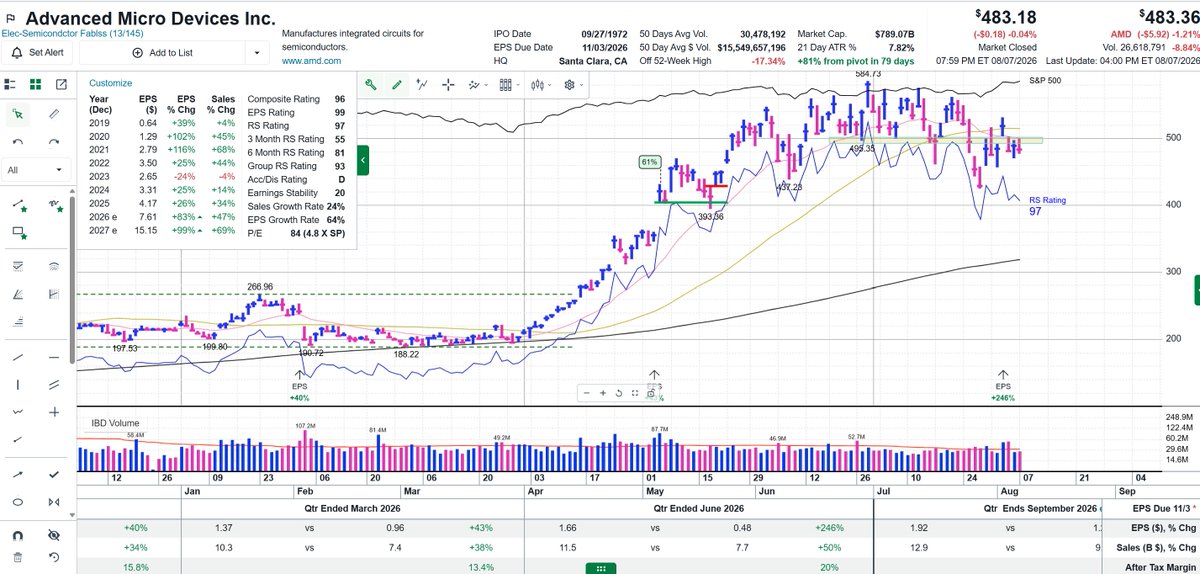Click Customize link in data panel
1200x574 pixels.
[110, 84]
